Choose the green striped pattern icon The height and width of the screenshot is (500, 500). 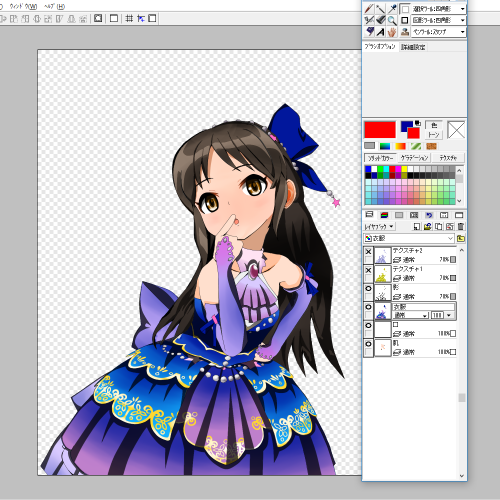tap(416, 146)
